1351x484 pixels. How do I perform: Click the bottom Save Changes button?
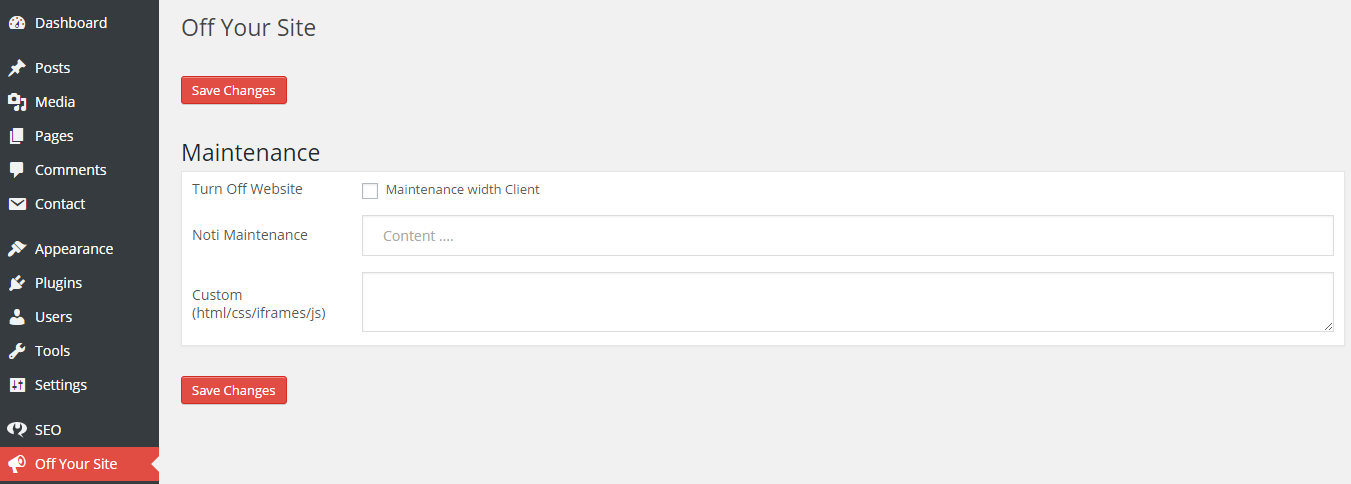(234, 390)
